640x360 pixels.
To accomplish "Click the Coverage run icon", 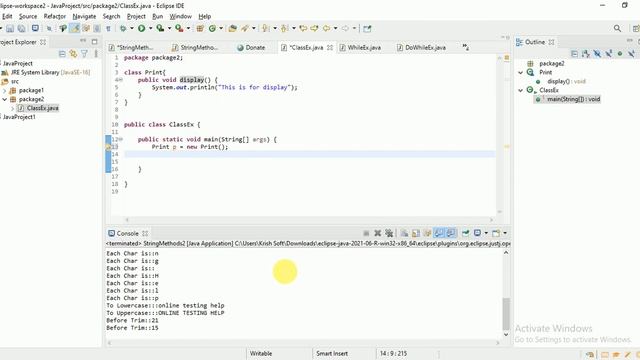I will point(160,29).
